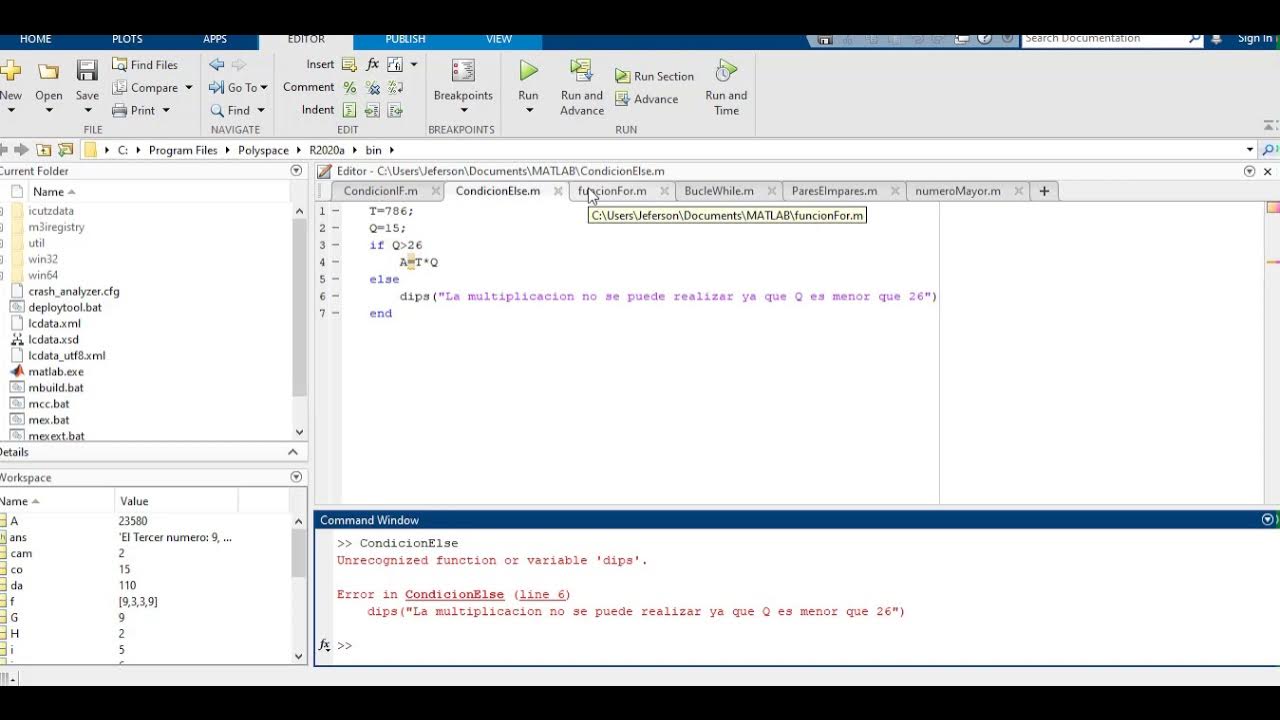Screen dimensions: 1280x720
Task: Click the Name column header in Workspace
Action: tap(57, 501)
